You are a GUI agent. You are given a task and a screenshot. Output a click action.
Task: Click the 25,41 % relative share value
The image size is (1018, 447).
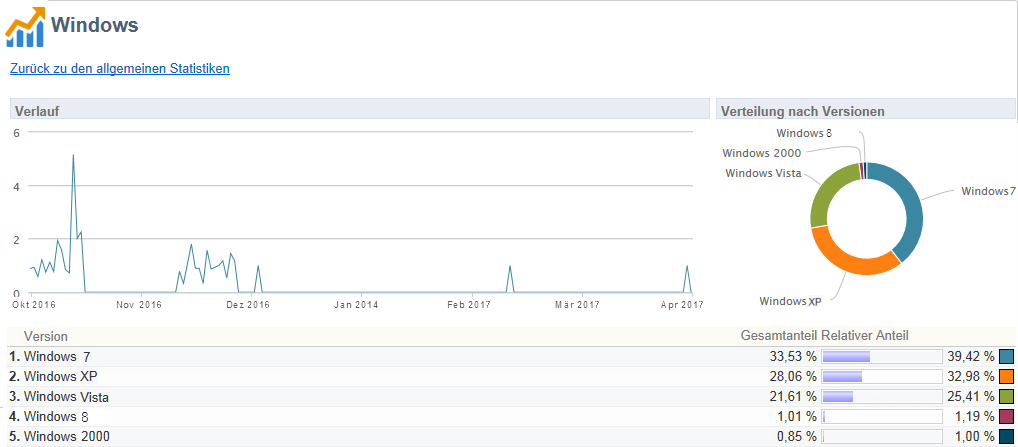pos(971,396)
